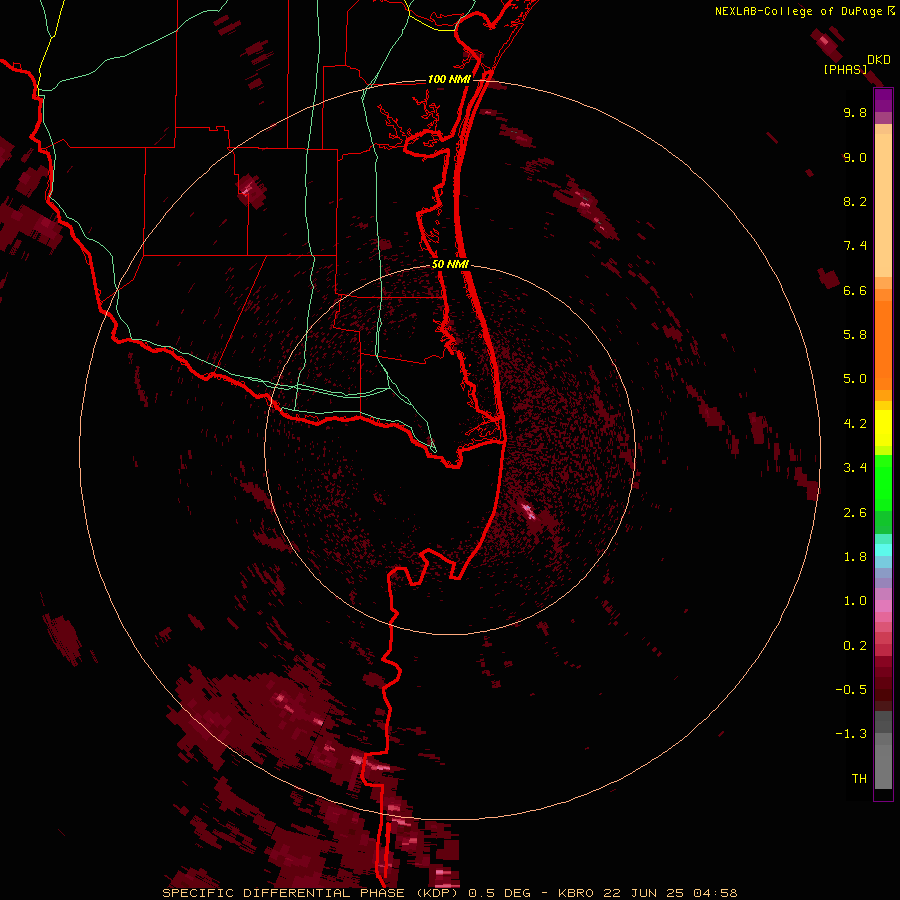Click the TH threshold label
This screenshot has width=900, height=900.
(859, 779)
